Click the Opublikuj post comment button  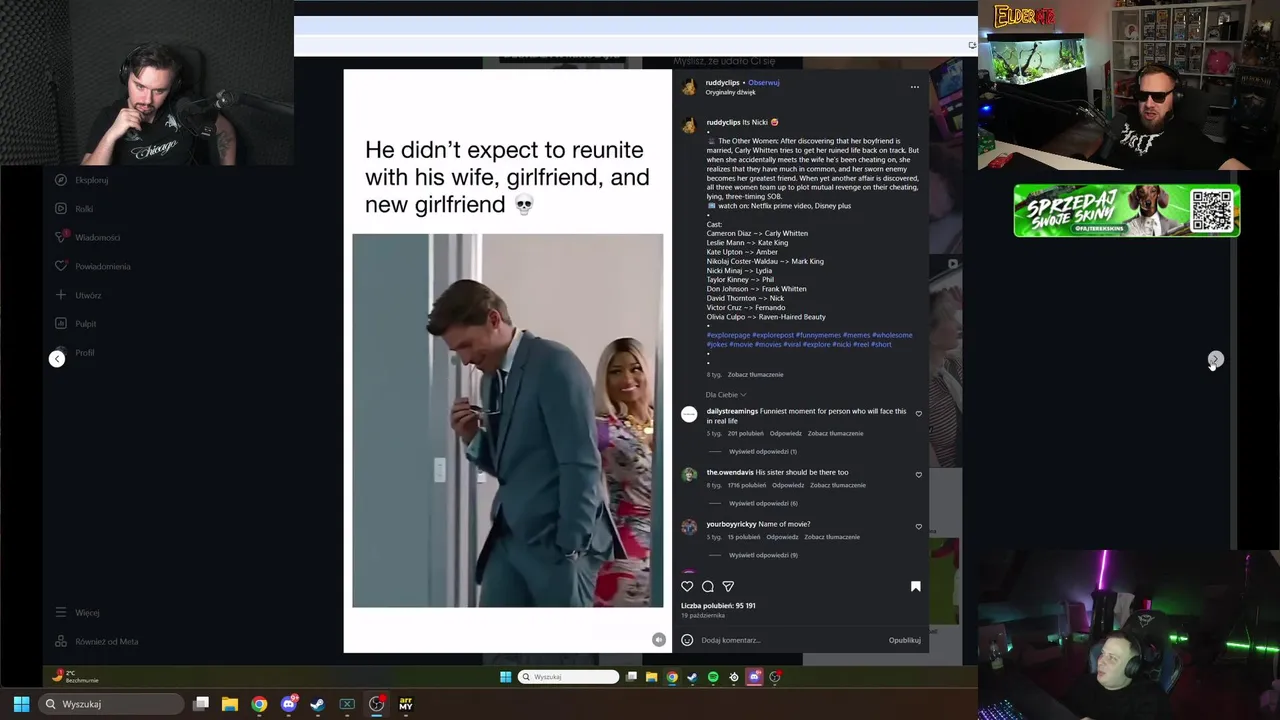tap(905, 640)
